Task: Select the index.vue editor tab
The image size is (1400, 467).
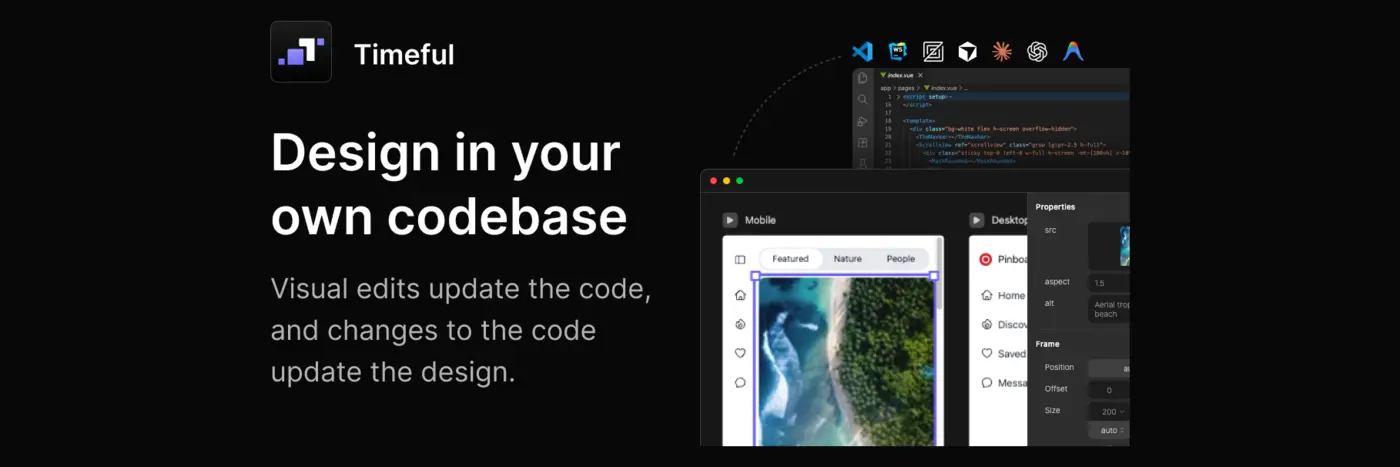Action: (900, 75)
